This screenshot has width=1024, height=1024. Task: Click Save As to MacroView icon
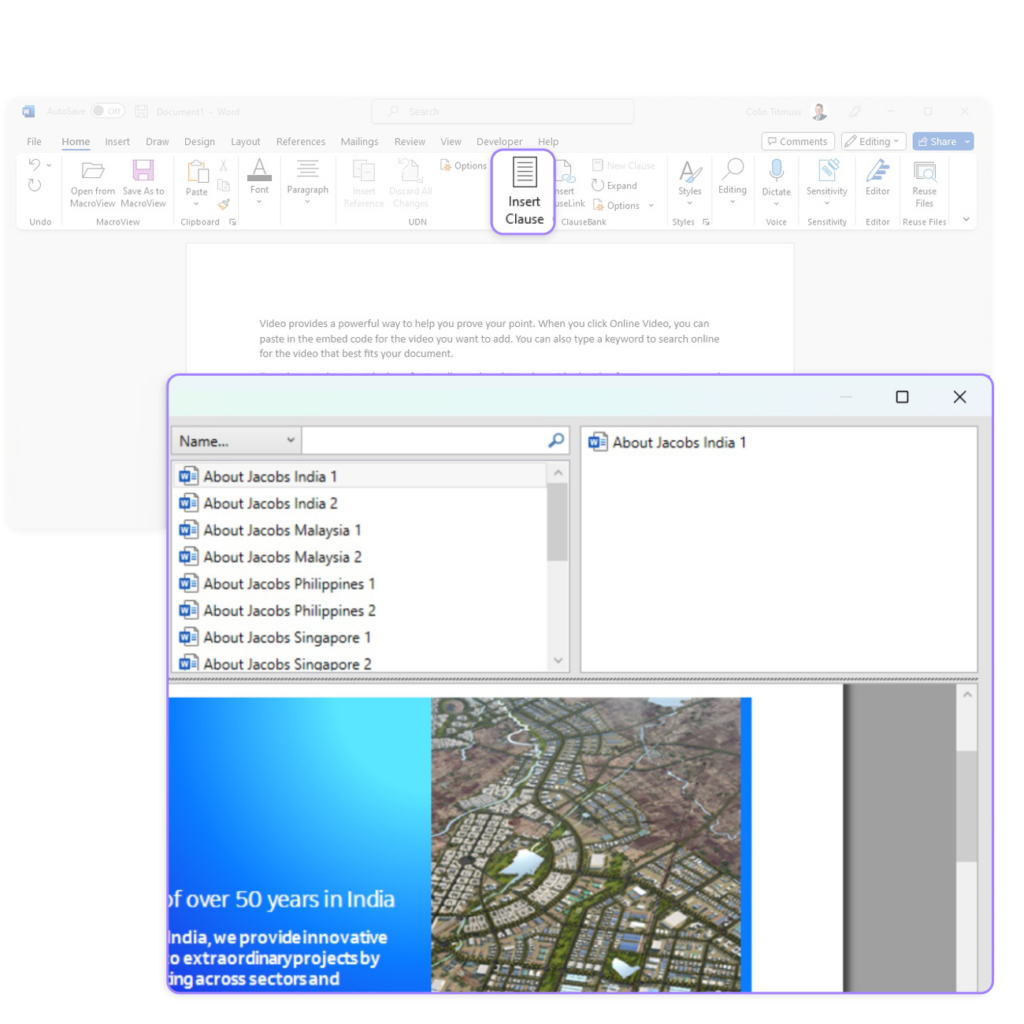[x=143, y=171]
